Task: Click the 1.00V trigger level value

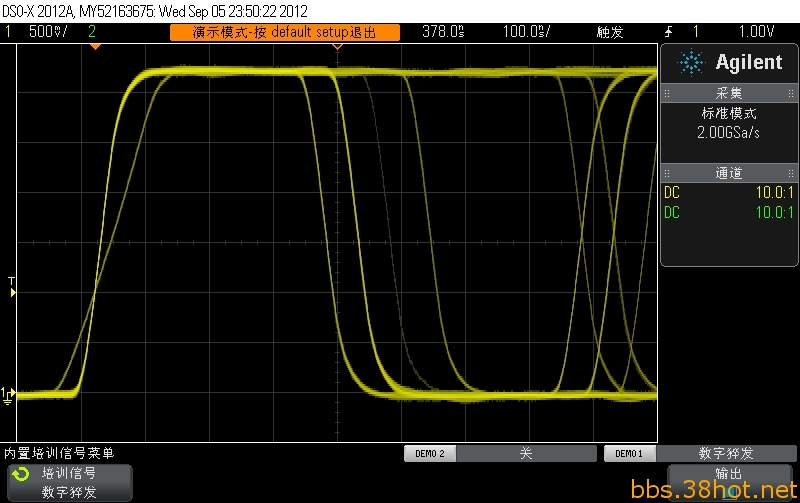Action: tap(757, 32)
